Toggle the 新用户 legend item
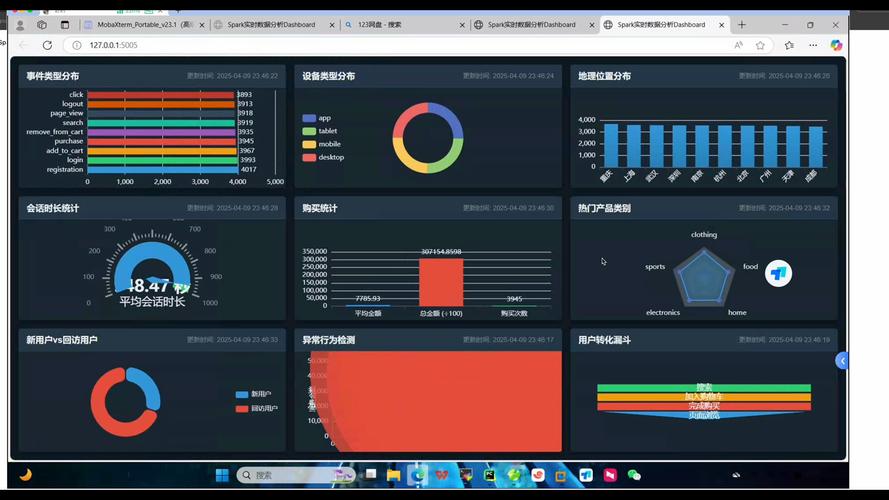The width and height of the screenshot is (889, 500). 253,394
